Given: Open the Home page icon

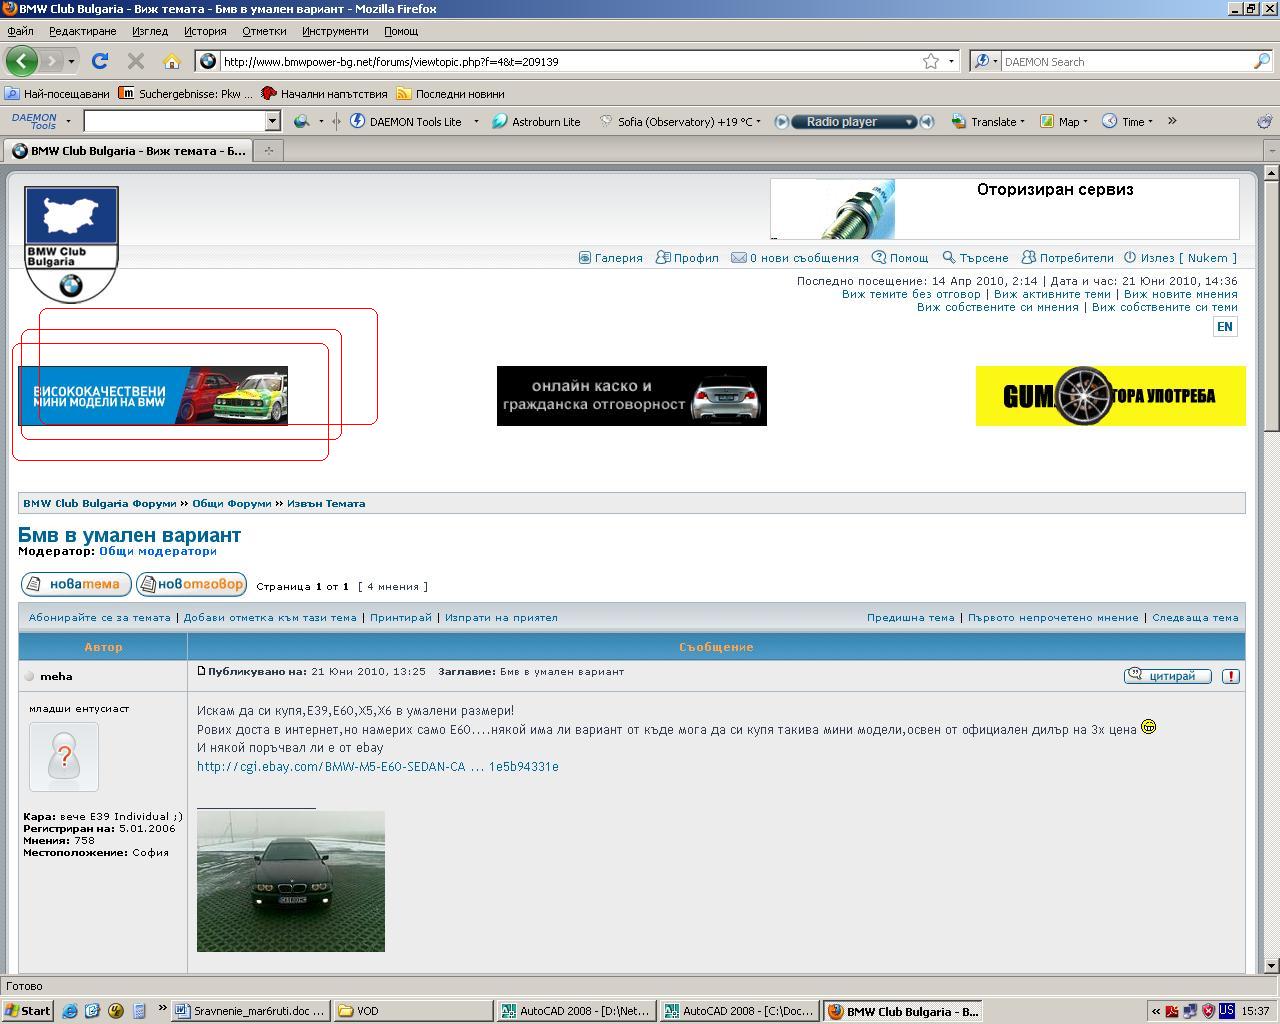Looking at the screenshot, I should coord(172,61).
